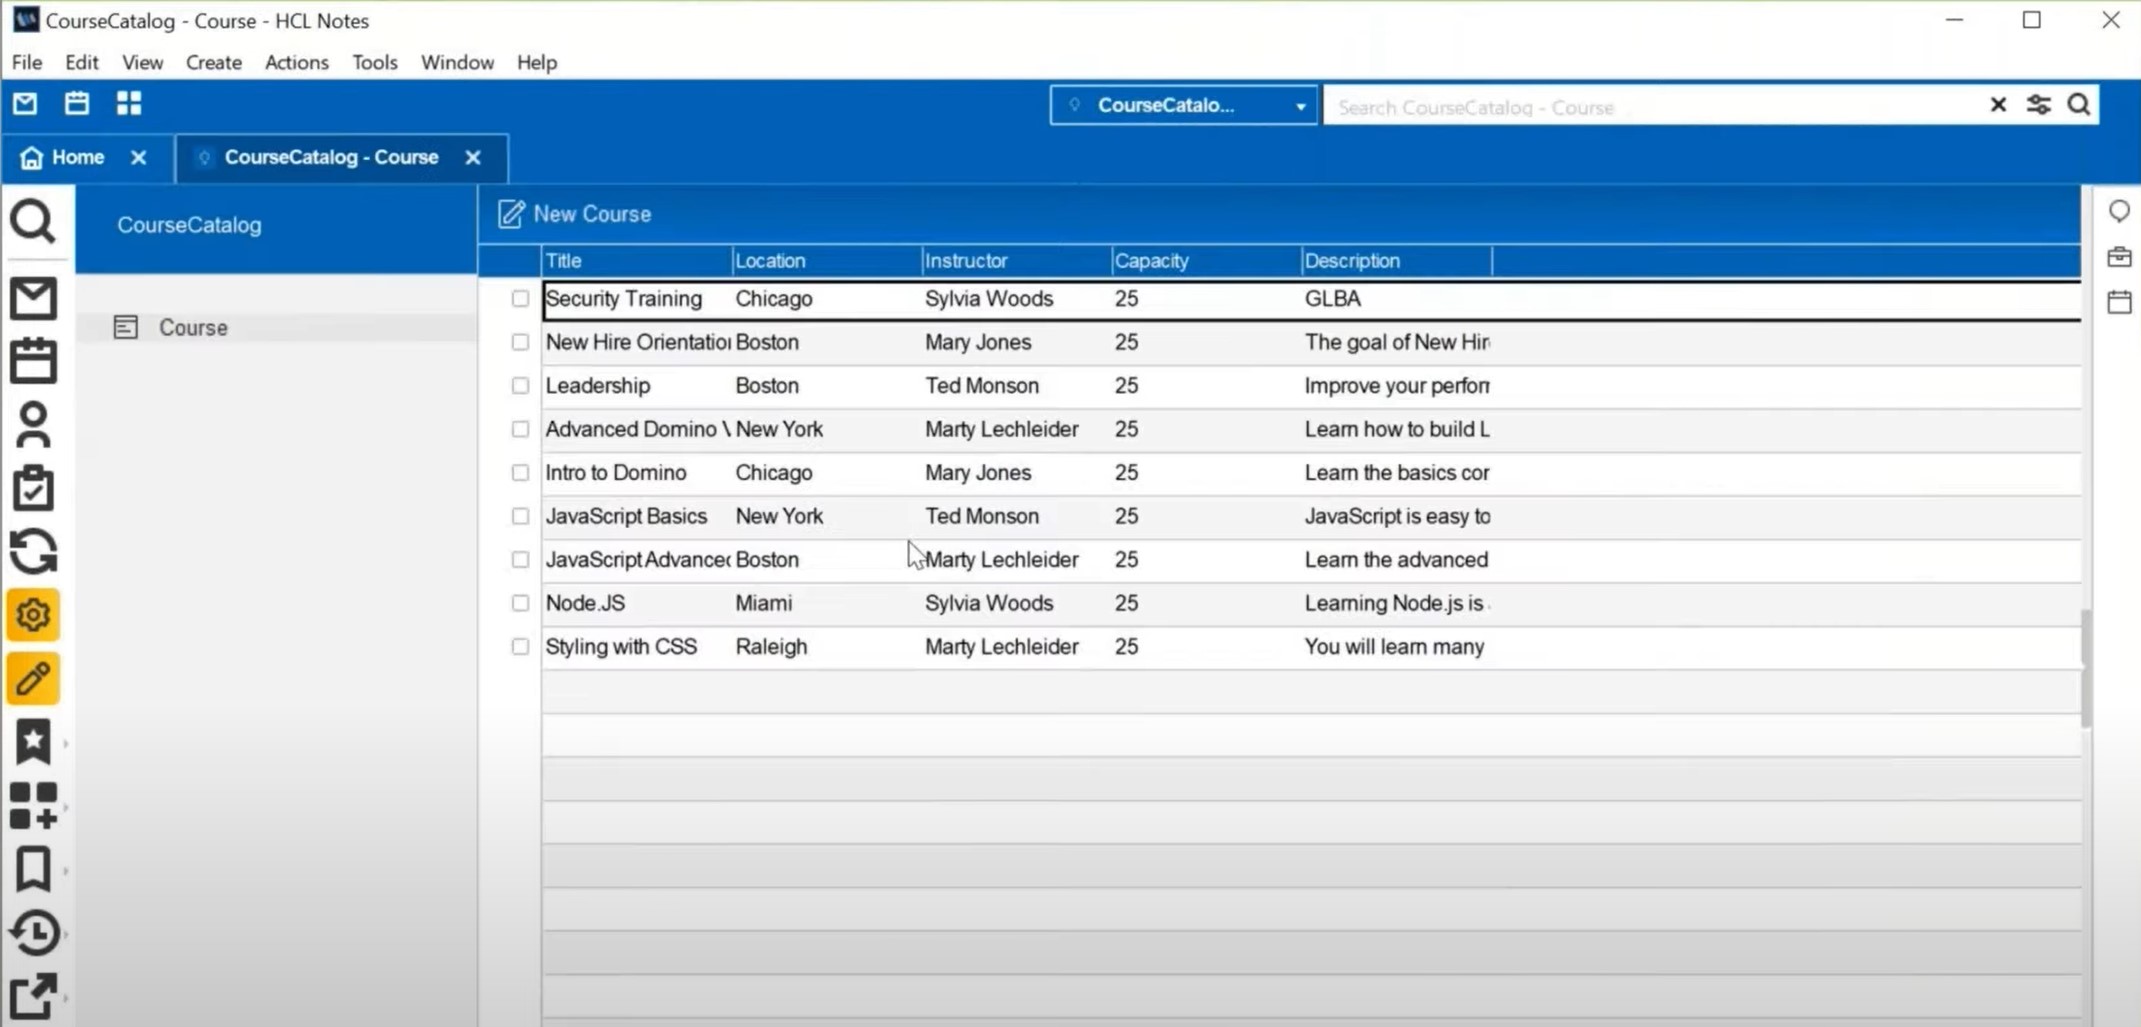This screenshot has width=2141, height=1027.
Task: Check the New Hire Orientation row checkbox
Action: coord(520,342)
